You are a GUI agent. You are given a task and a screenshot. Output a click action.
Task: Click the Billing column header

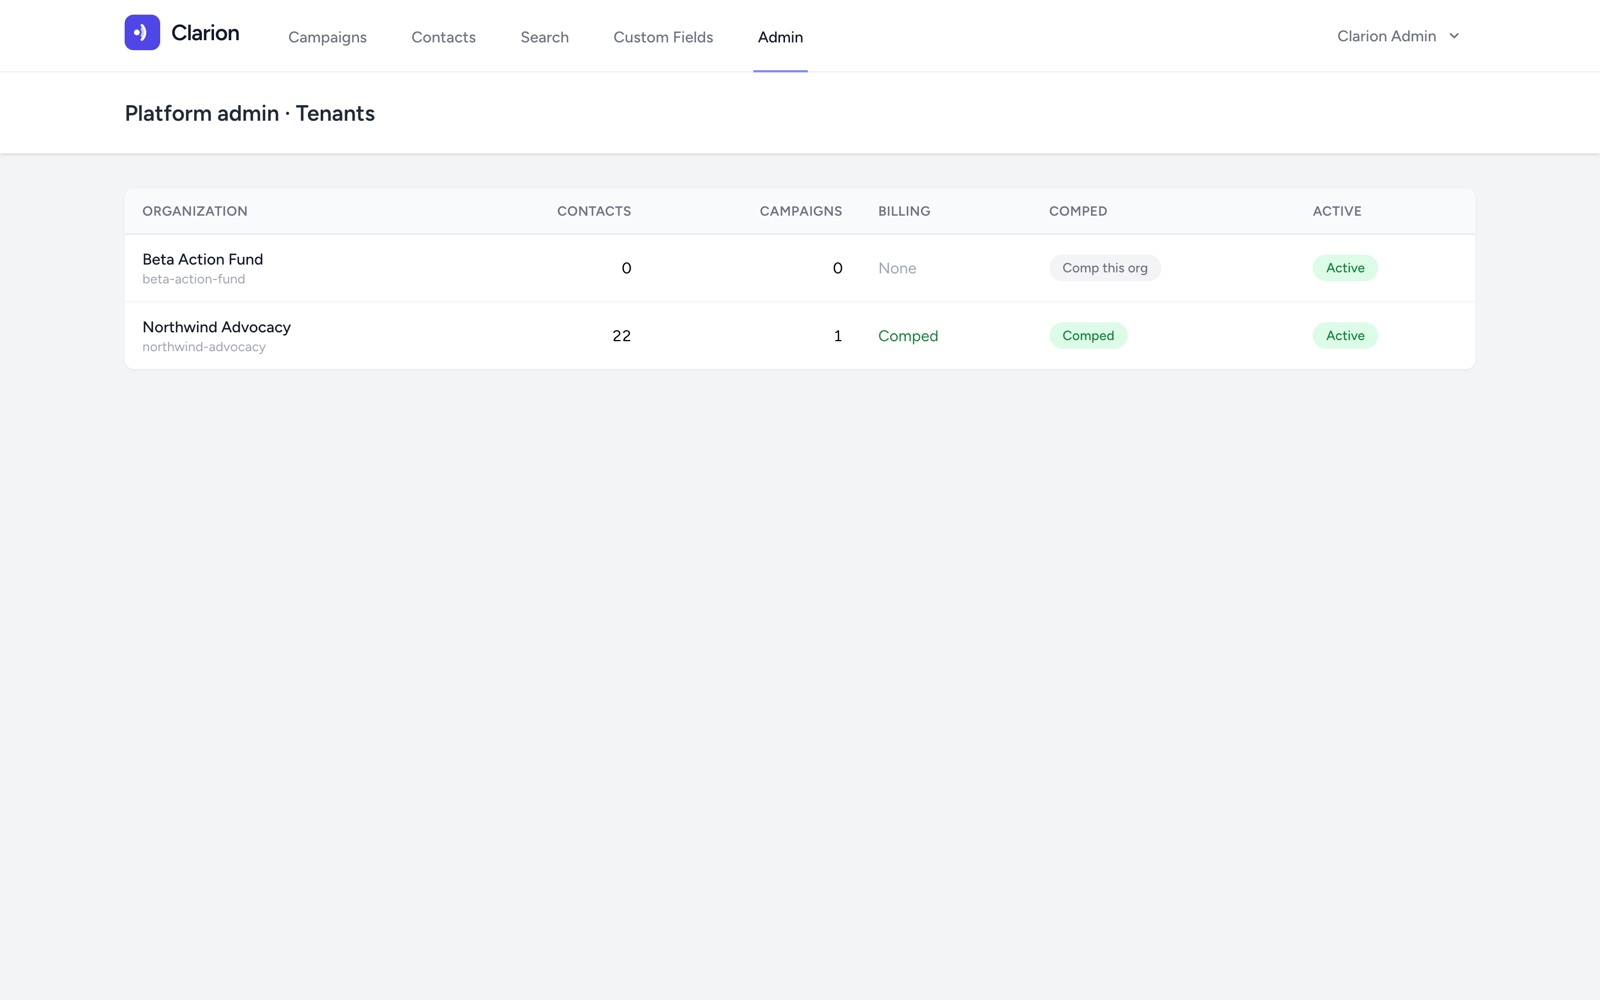[x=904, y=211]
